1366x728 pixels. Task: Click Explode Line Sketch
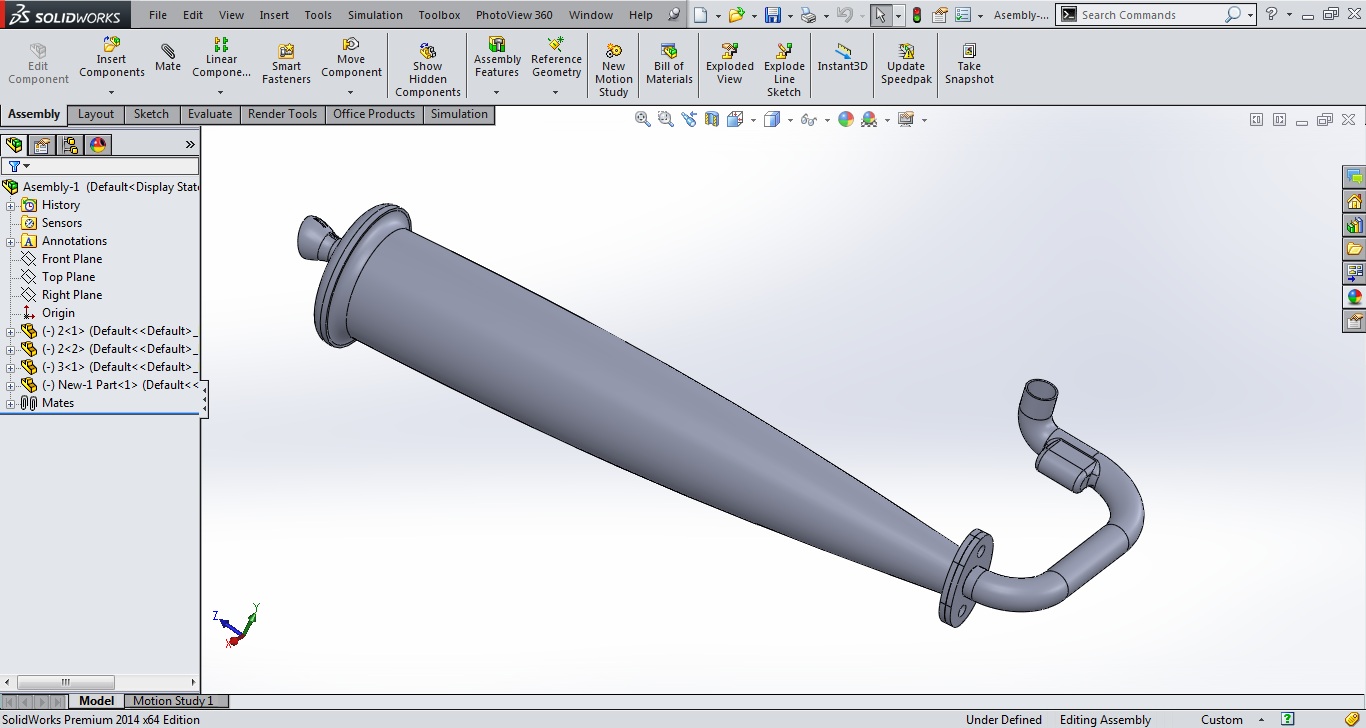(784, 70)
